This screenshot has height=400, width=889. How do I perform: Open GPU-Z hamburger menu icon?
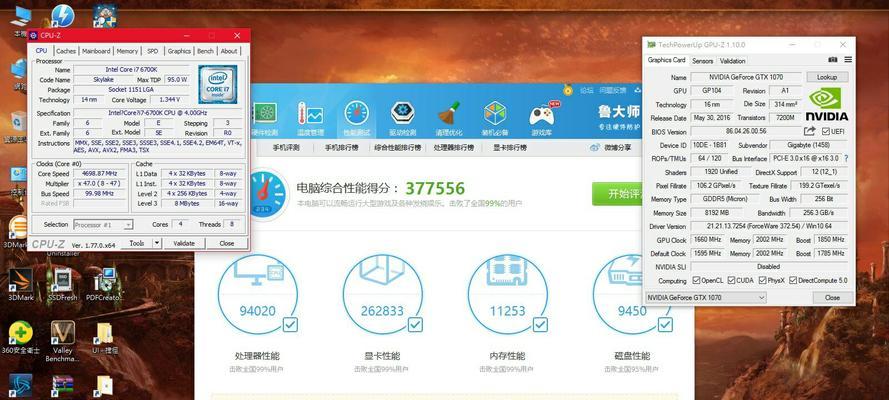pos(848,59)
